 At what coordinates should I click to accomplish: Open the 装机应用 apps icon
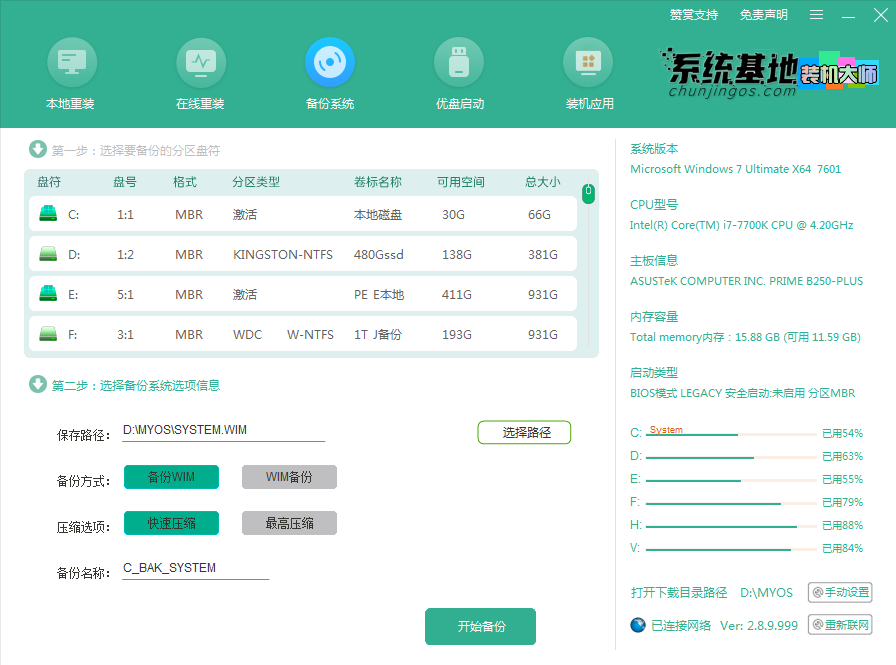click(x=589, y=63)
